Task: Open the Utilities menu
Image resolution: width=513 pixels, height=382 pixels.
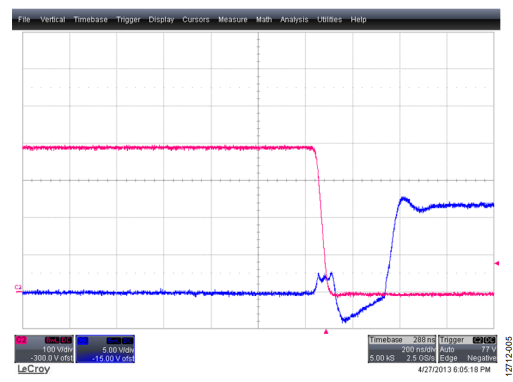Action: coord(329,19)
